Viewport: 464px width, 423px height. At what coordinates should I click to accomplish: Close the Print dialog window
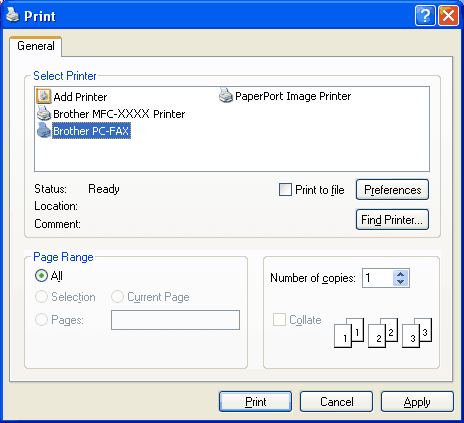[x=448, y=15]
